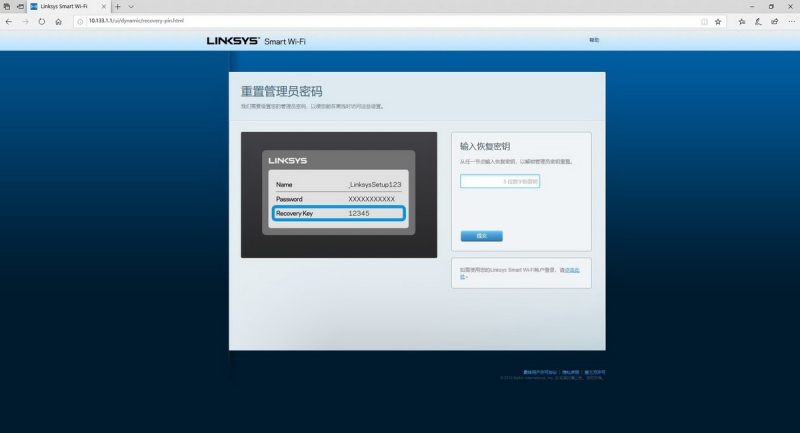This screenshot has height=433, width=800.
Task: Expand the tab preview chevron
Action: coord(131,7)
